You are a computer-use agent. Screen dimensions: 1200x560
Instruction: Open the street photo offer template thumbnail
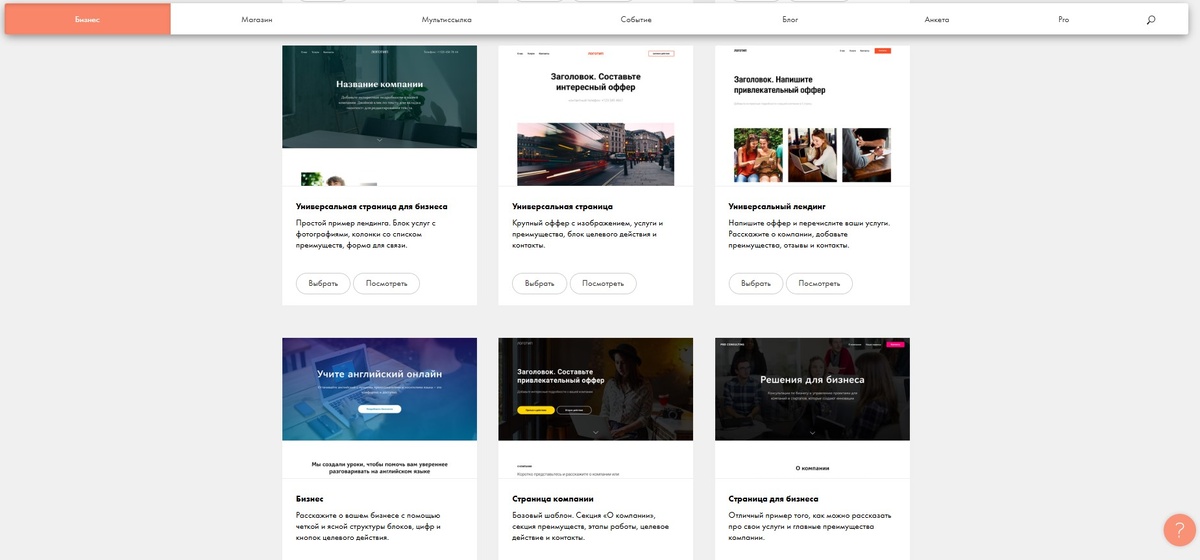coord(595,116)
